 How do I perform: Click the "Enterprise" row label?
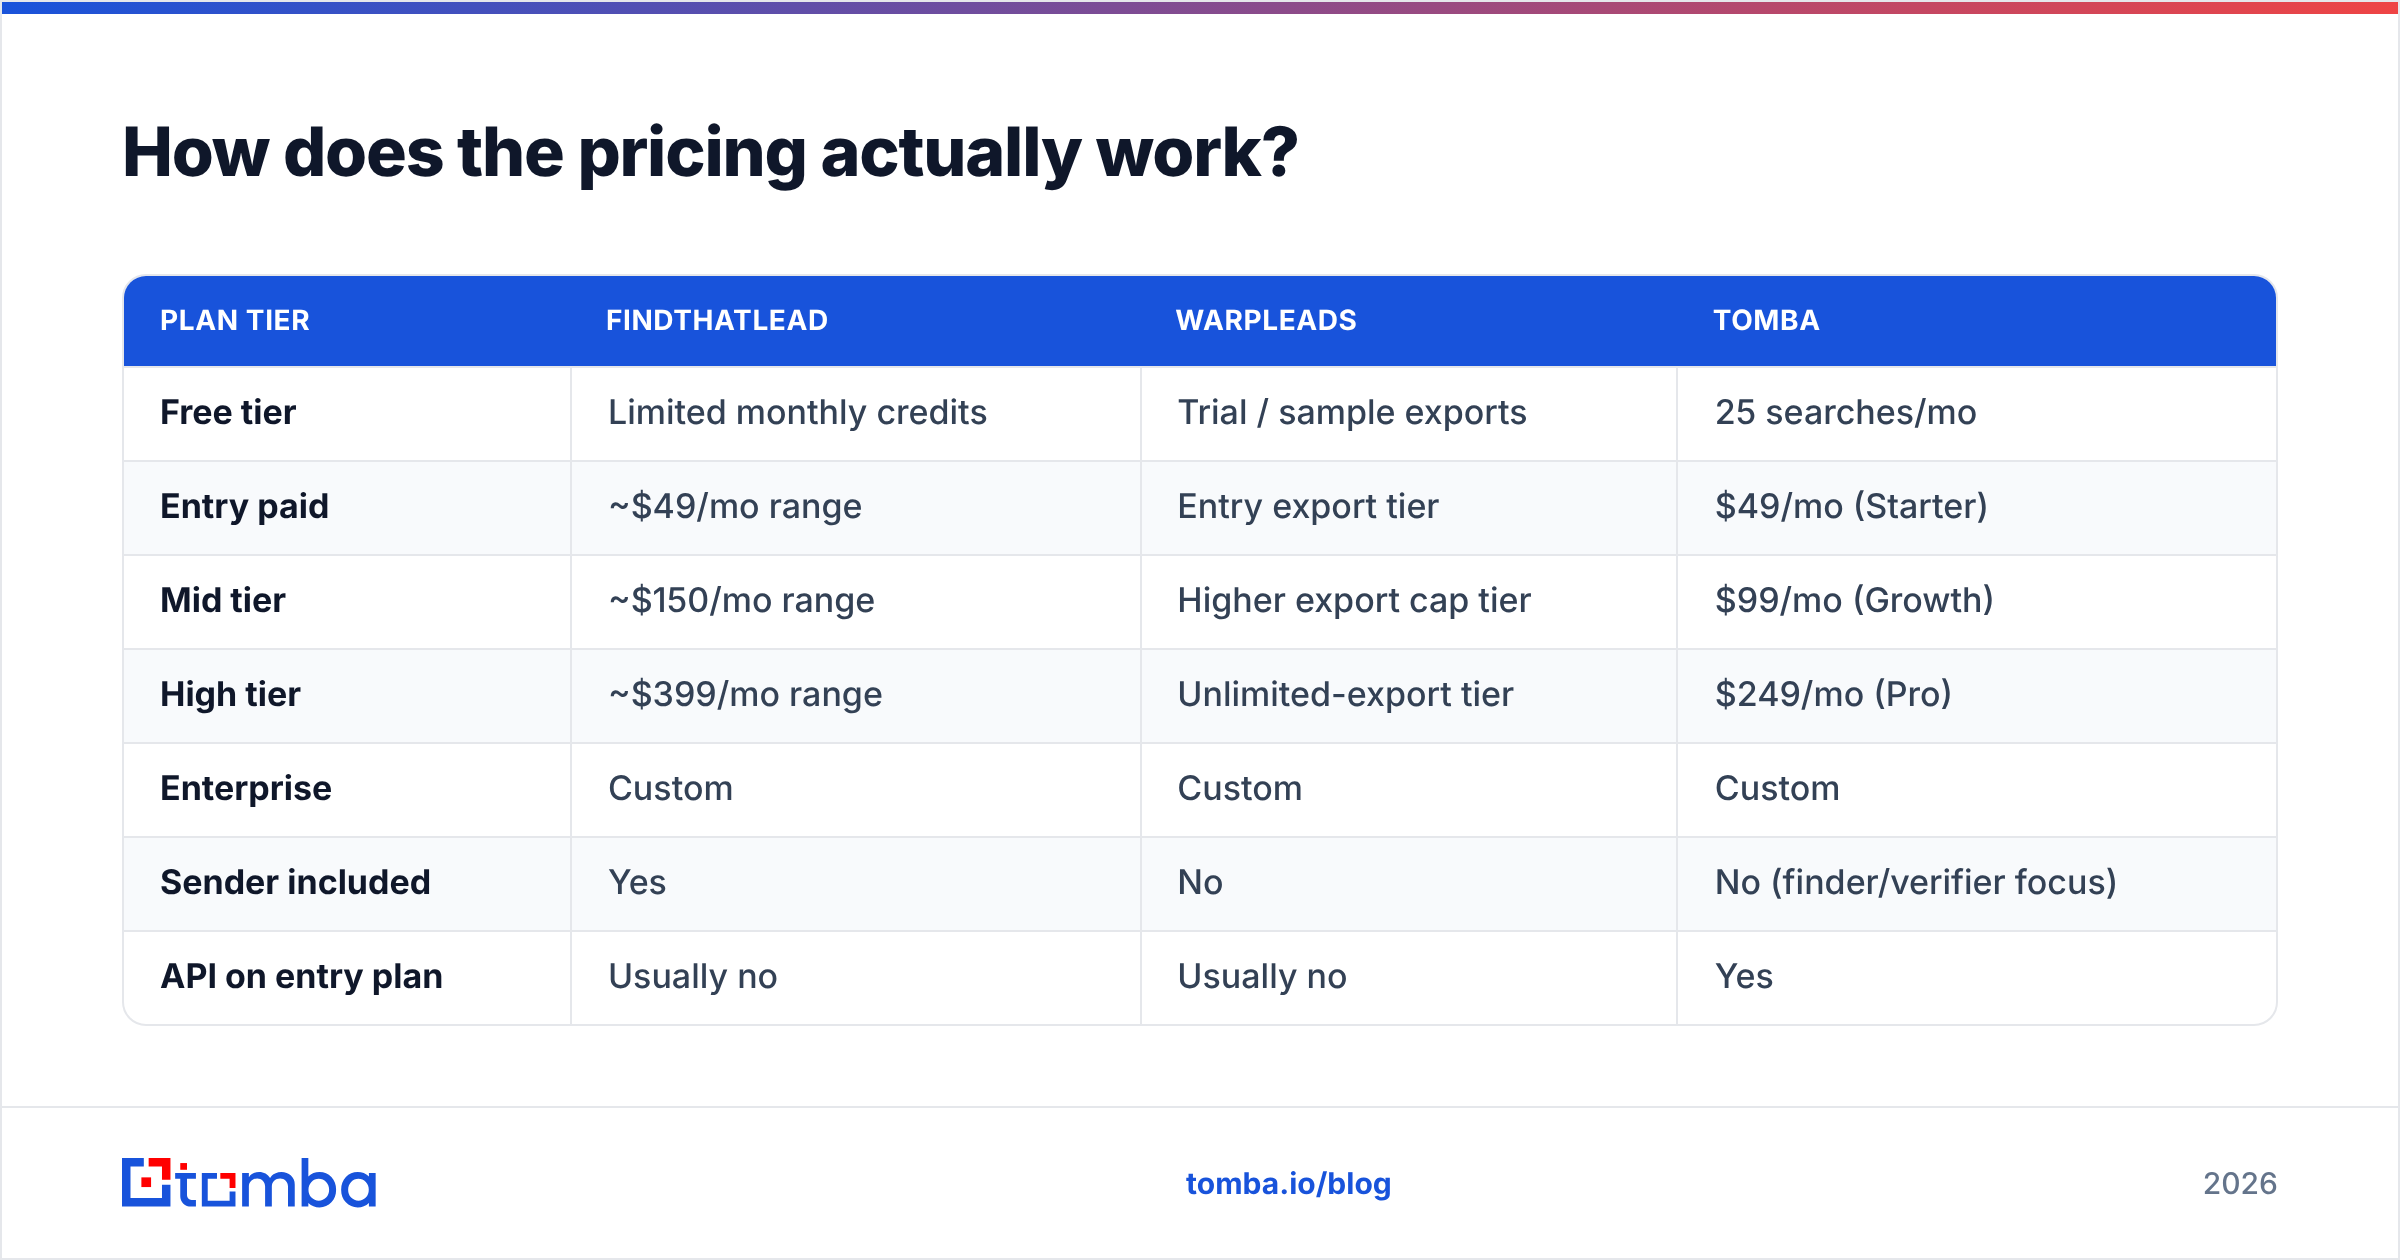(246, 788)
